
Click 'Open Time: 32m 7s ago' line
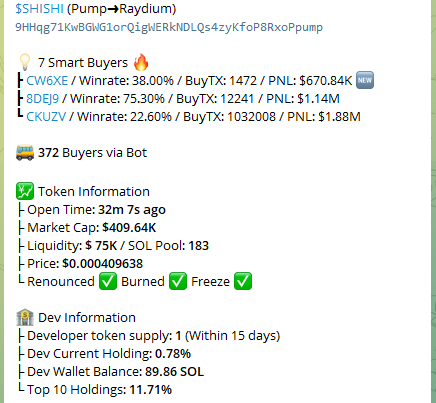pos(96,210)
